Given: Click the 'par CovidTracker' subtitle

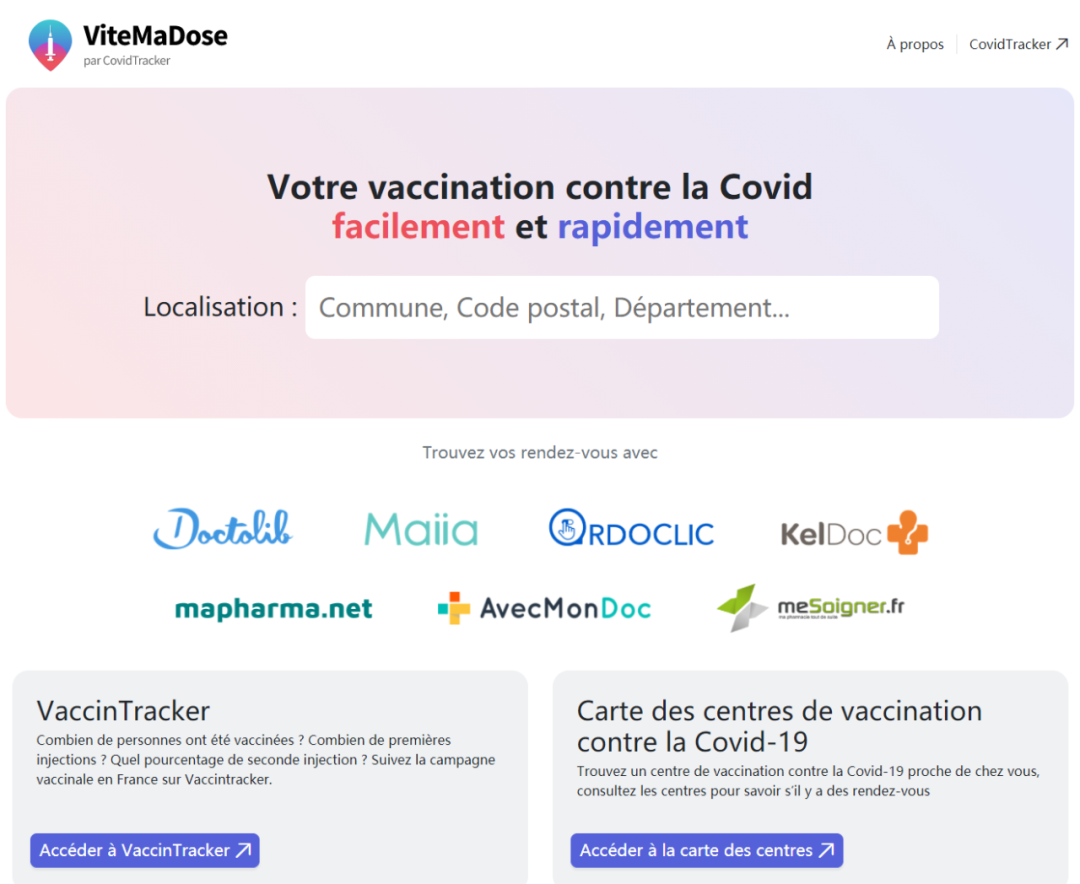Looking at the screenshot, I should (127, 61).
